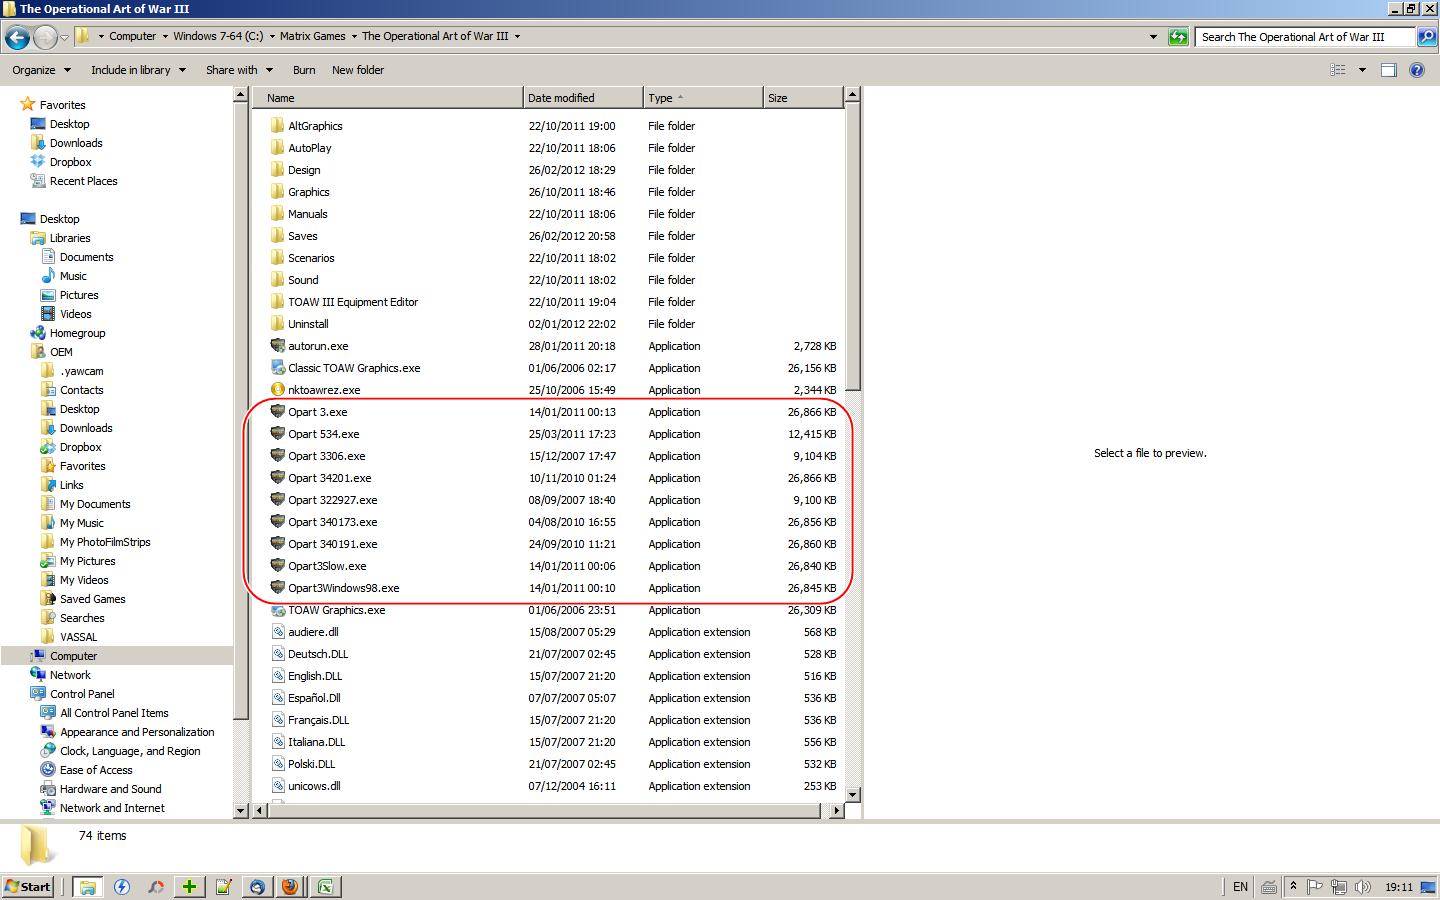Click the search magnifier icon
1440x900 pixels.
click(1427, 37)
